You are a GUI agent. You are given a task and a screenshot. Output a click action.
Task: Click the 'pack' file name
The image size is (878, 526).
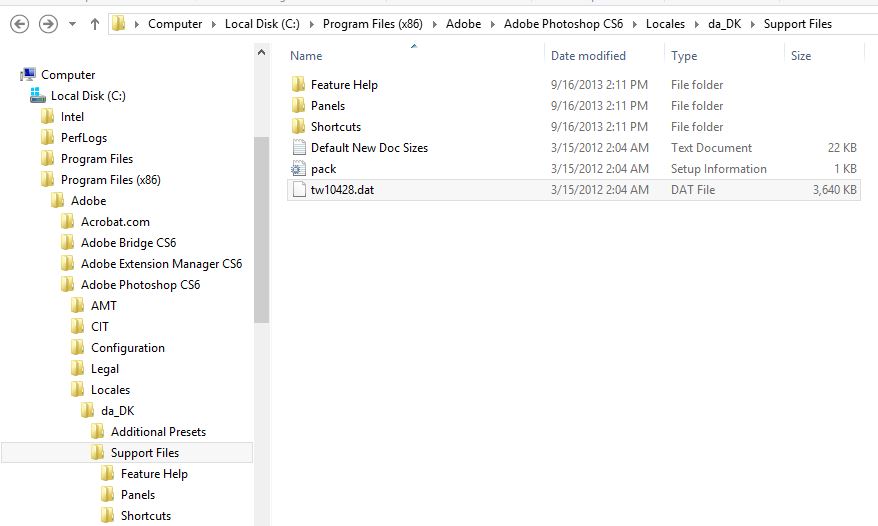(323, 169)
